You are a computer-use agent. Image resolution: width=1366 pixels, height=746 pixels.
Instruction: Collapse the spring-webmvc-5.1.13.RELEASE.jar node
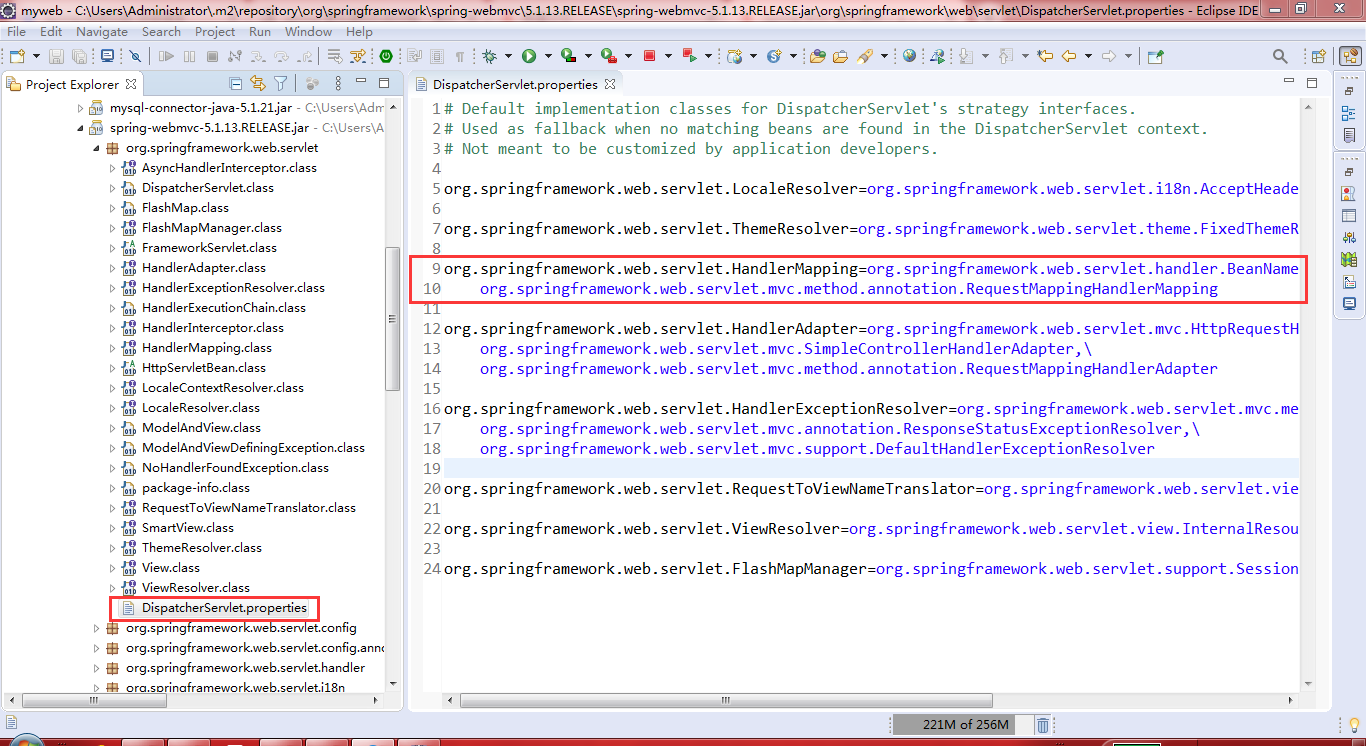(81, 128)
